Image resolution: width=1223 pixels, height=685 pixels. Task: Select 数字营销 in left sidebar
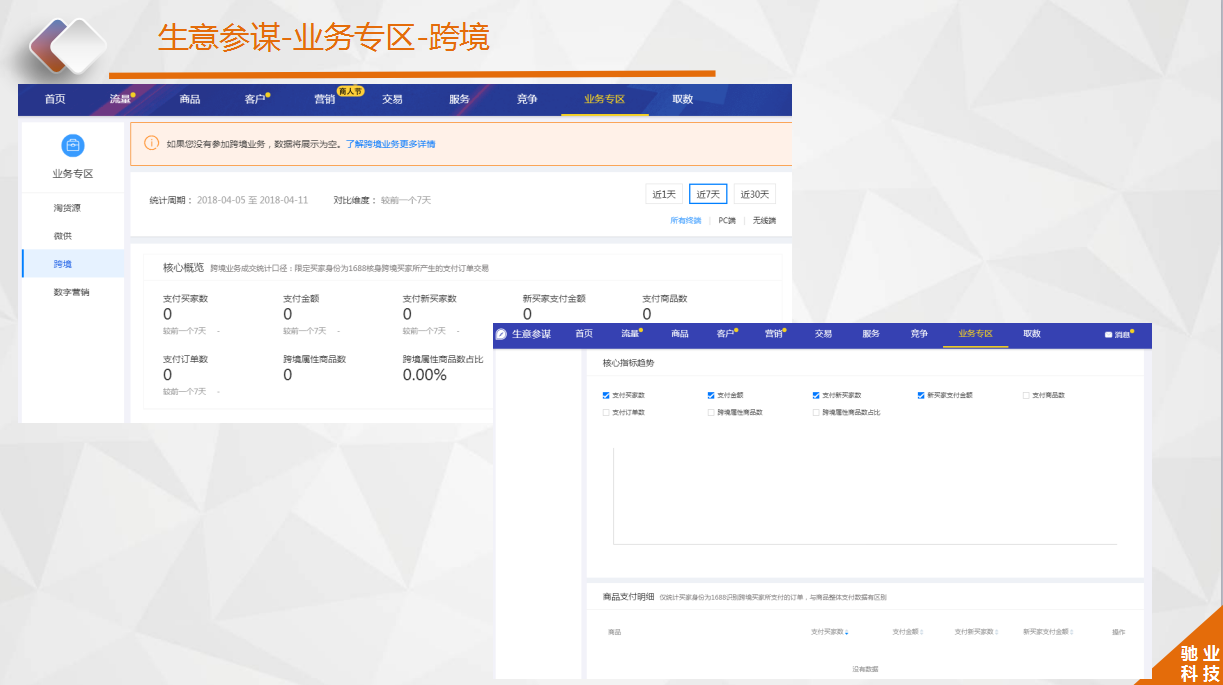tap(73, 292)
